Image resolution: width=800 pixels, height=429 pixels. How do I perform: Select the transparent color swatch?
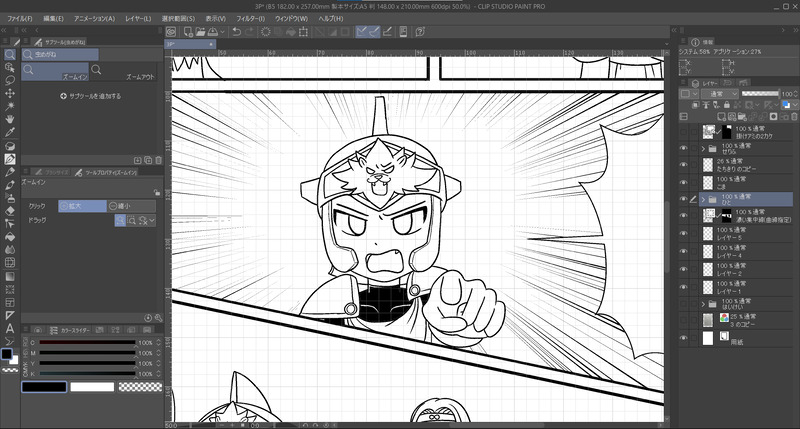tap(140, 387)
